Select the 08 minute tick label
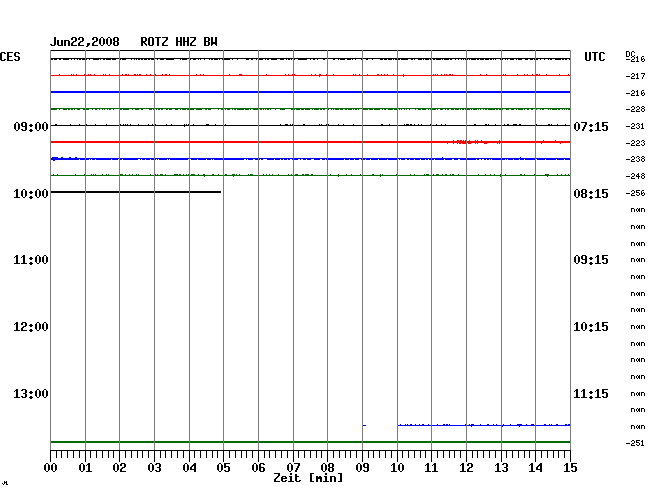 coord(327,468)
